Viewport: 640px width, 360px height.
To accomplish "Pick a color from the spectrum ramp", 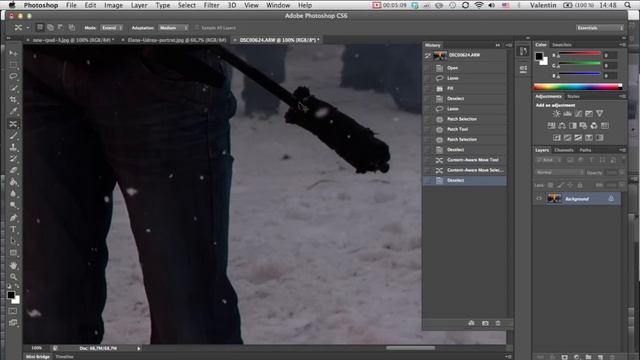I will point(578,87).
